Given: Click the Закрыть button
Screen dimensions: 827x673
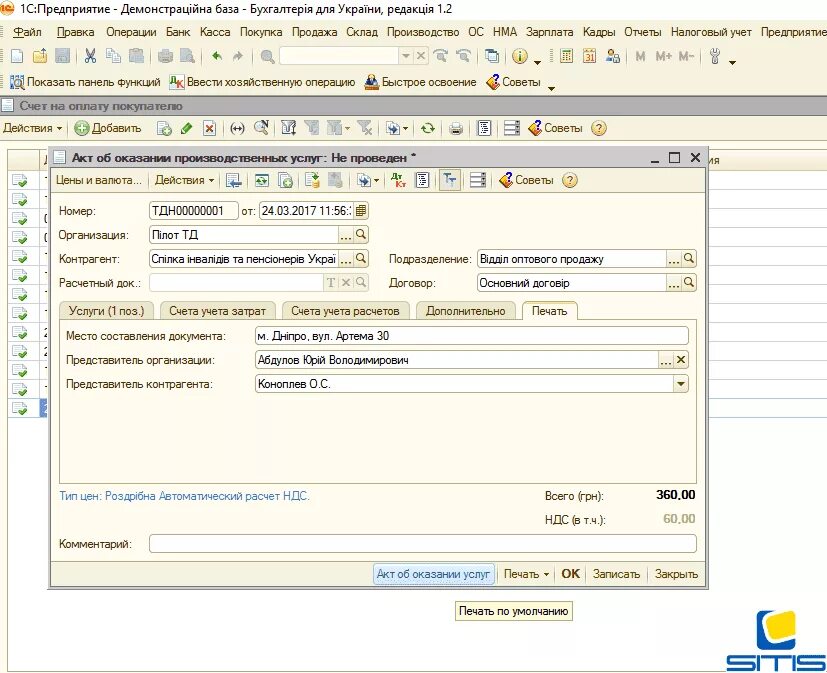Looking at the screenshot, I should click(676, 574).
